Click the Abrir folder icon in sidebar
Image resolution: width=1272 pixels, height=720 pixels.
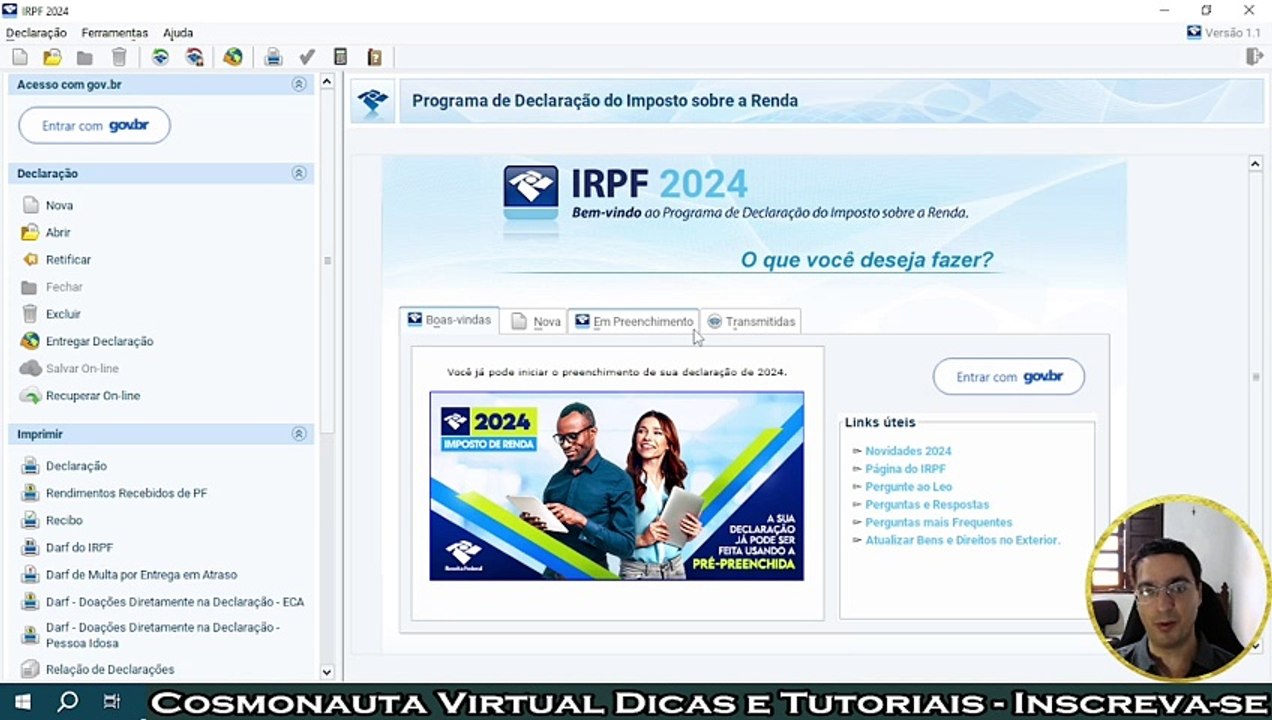click(30, 232)
